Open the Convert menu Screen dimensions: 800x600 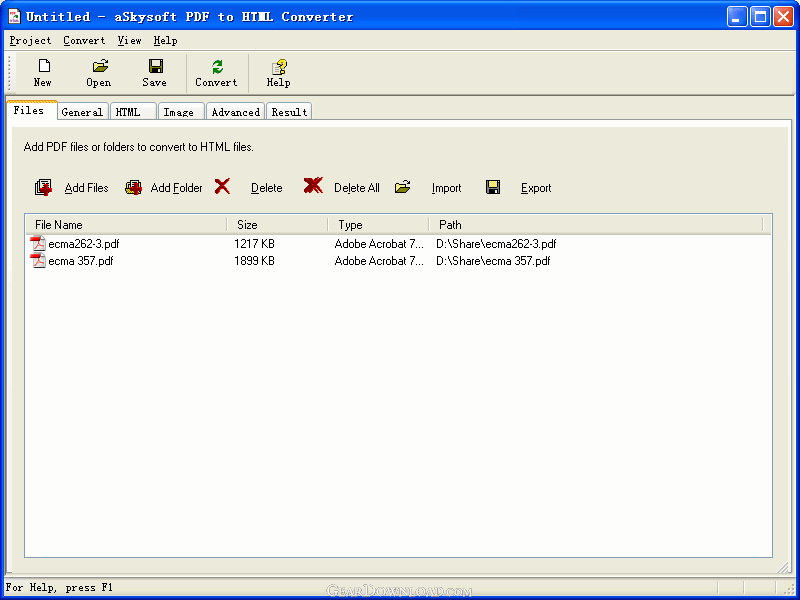point(84,40)
